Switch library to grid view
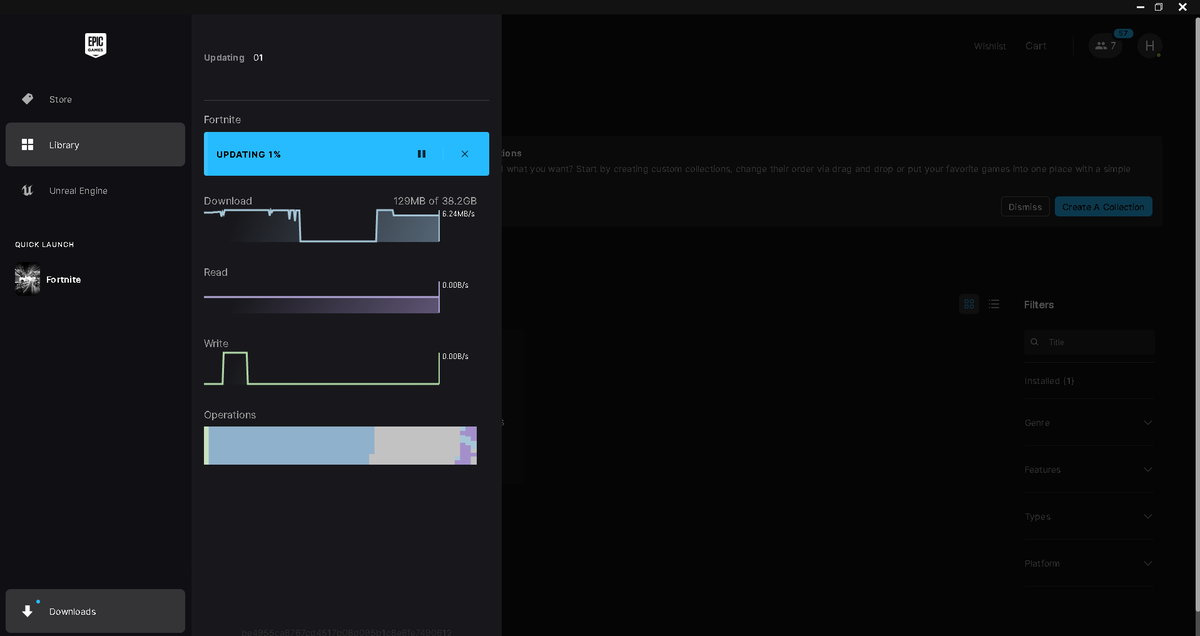The image size is (1200, 636). [x=968, y=304]
